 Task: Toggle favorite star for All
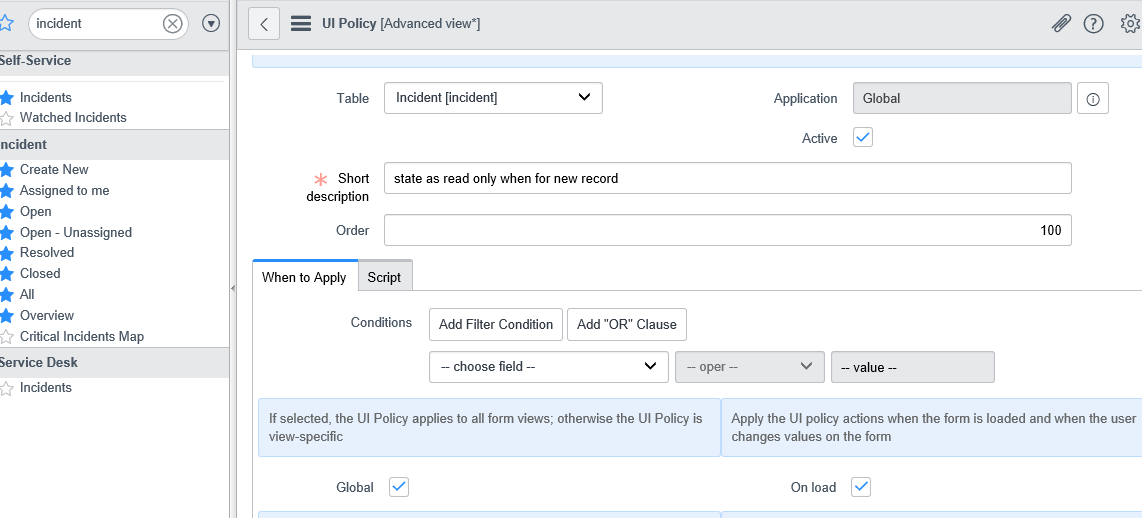coord(7,295)
